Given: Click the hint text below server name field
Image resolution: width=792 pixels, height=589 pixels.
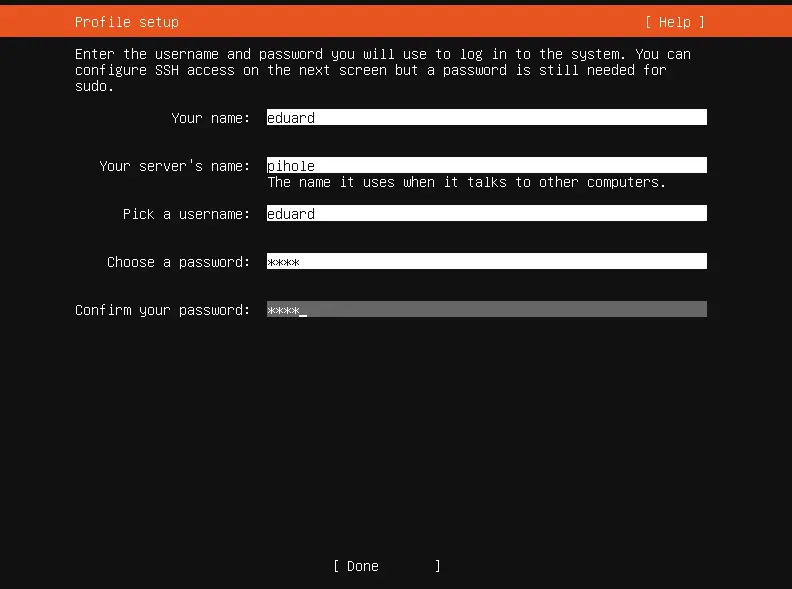Looking at the screenshot, I should tap(466, 182).
